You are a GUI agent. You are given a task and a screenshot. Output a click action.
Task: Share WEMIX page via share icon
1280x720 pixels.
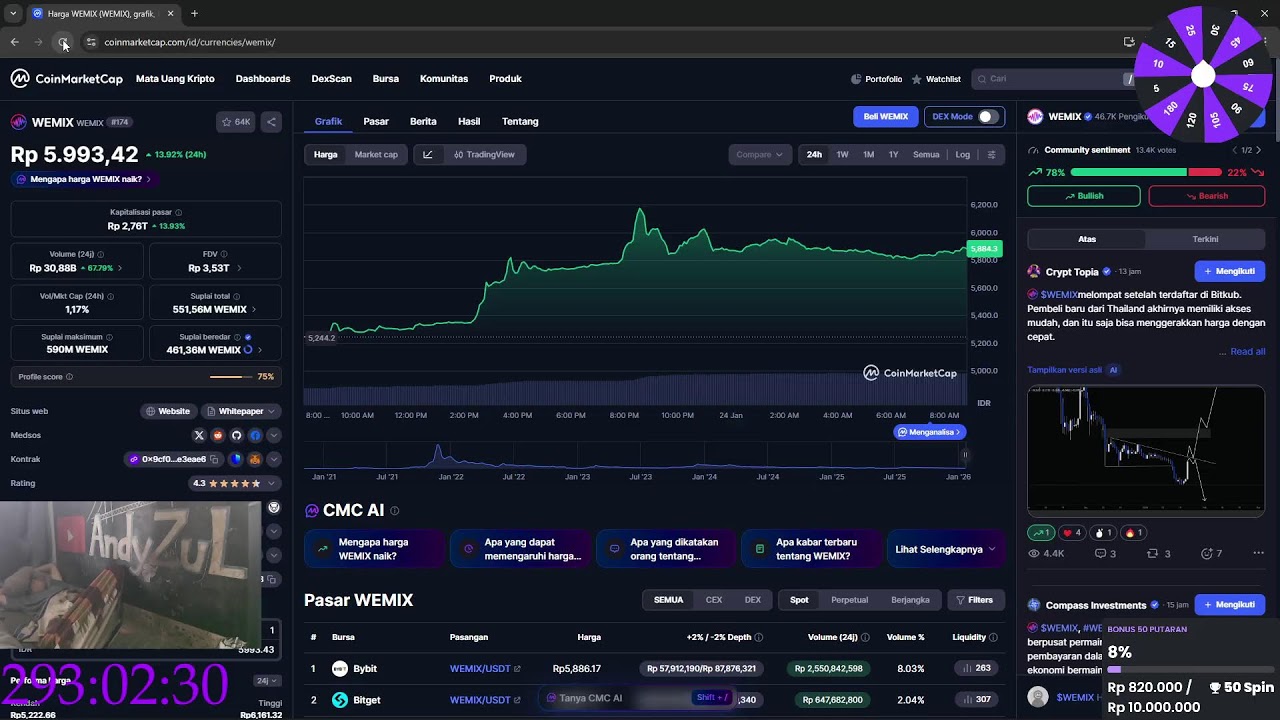(x=271, y=122)
